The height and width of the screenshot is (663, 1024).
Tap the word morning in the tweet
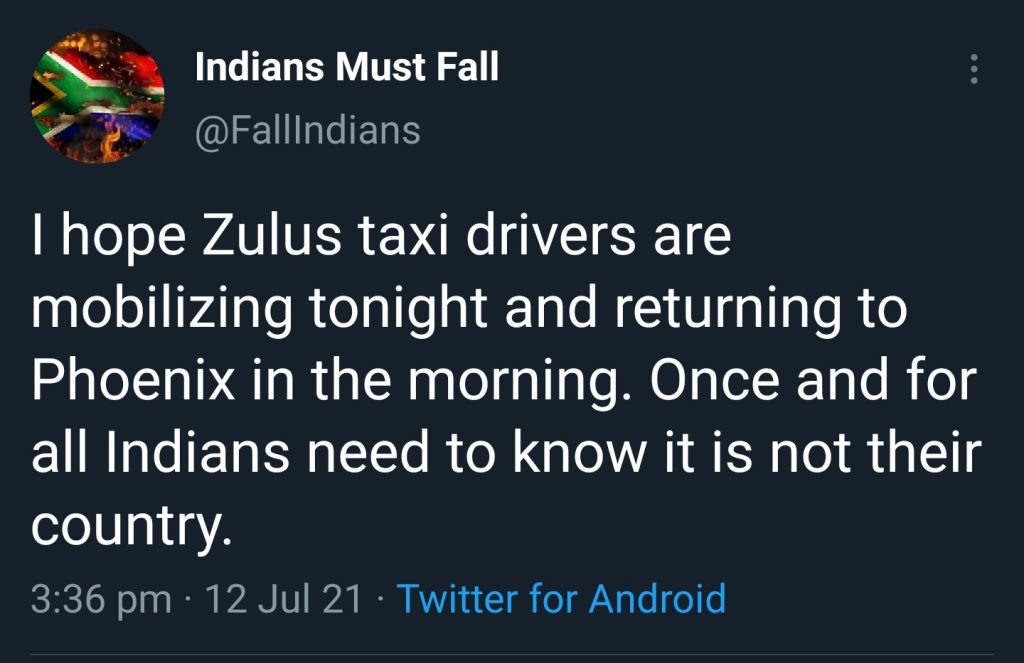(515, 381)
